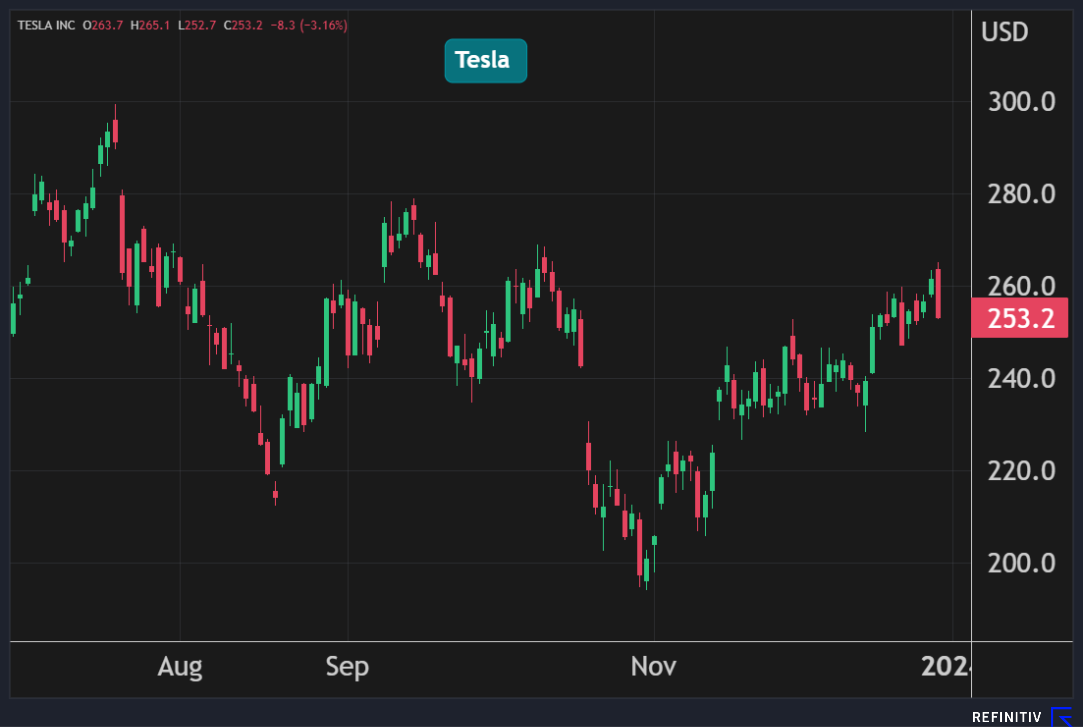Click the 300.0 price axis label
Viewport: 1083px width, 727px height.
click(x=1022, y=102)
